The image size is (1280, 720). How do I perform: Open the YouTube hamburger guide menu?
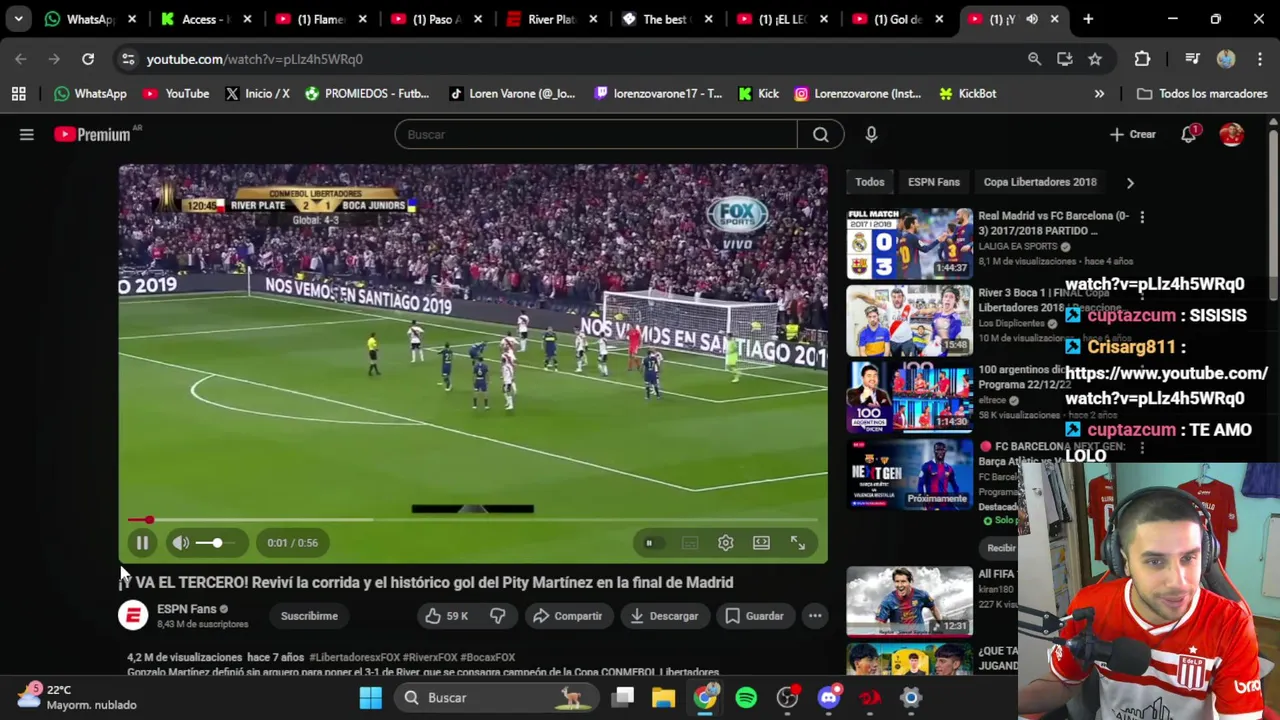pos(27,134)
